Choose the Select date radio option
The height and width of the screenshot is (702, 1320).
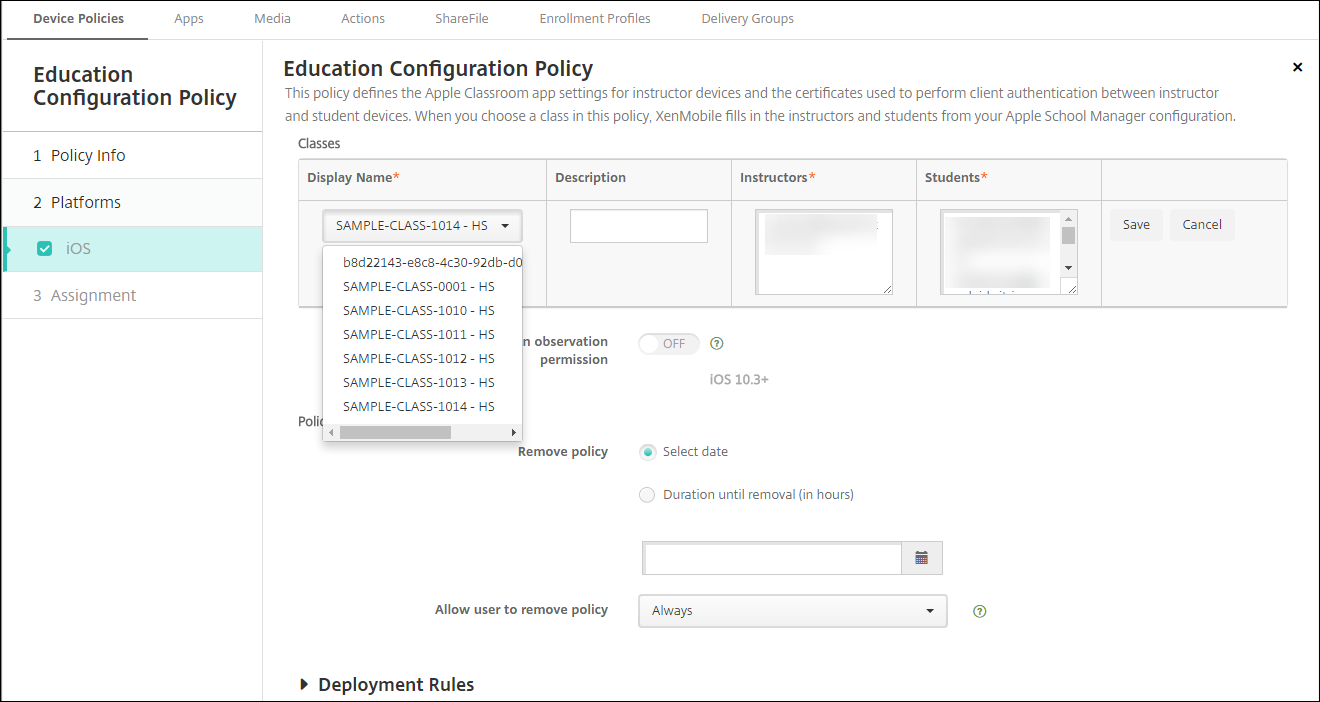coord(647,452)
